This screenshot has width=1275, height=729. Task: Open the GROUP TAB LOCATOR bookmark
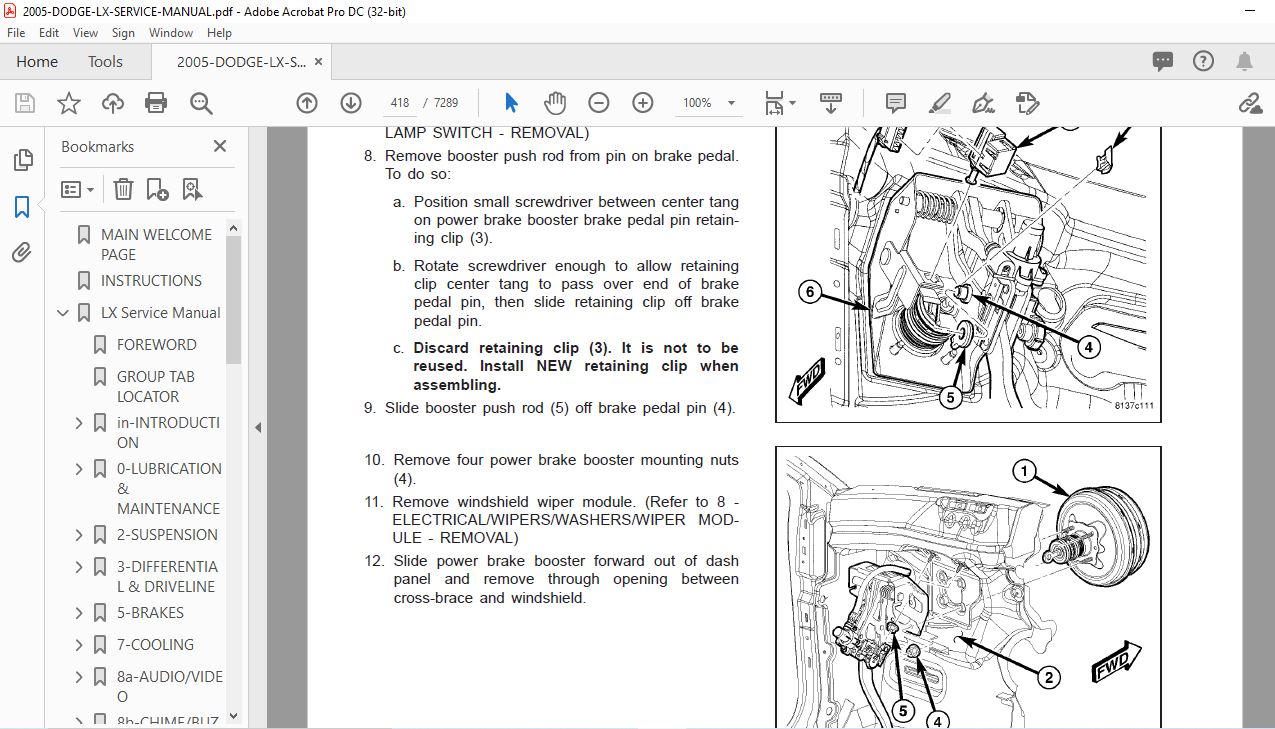pos(156,387)
